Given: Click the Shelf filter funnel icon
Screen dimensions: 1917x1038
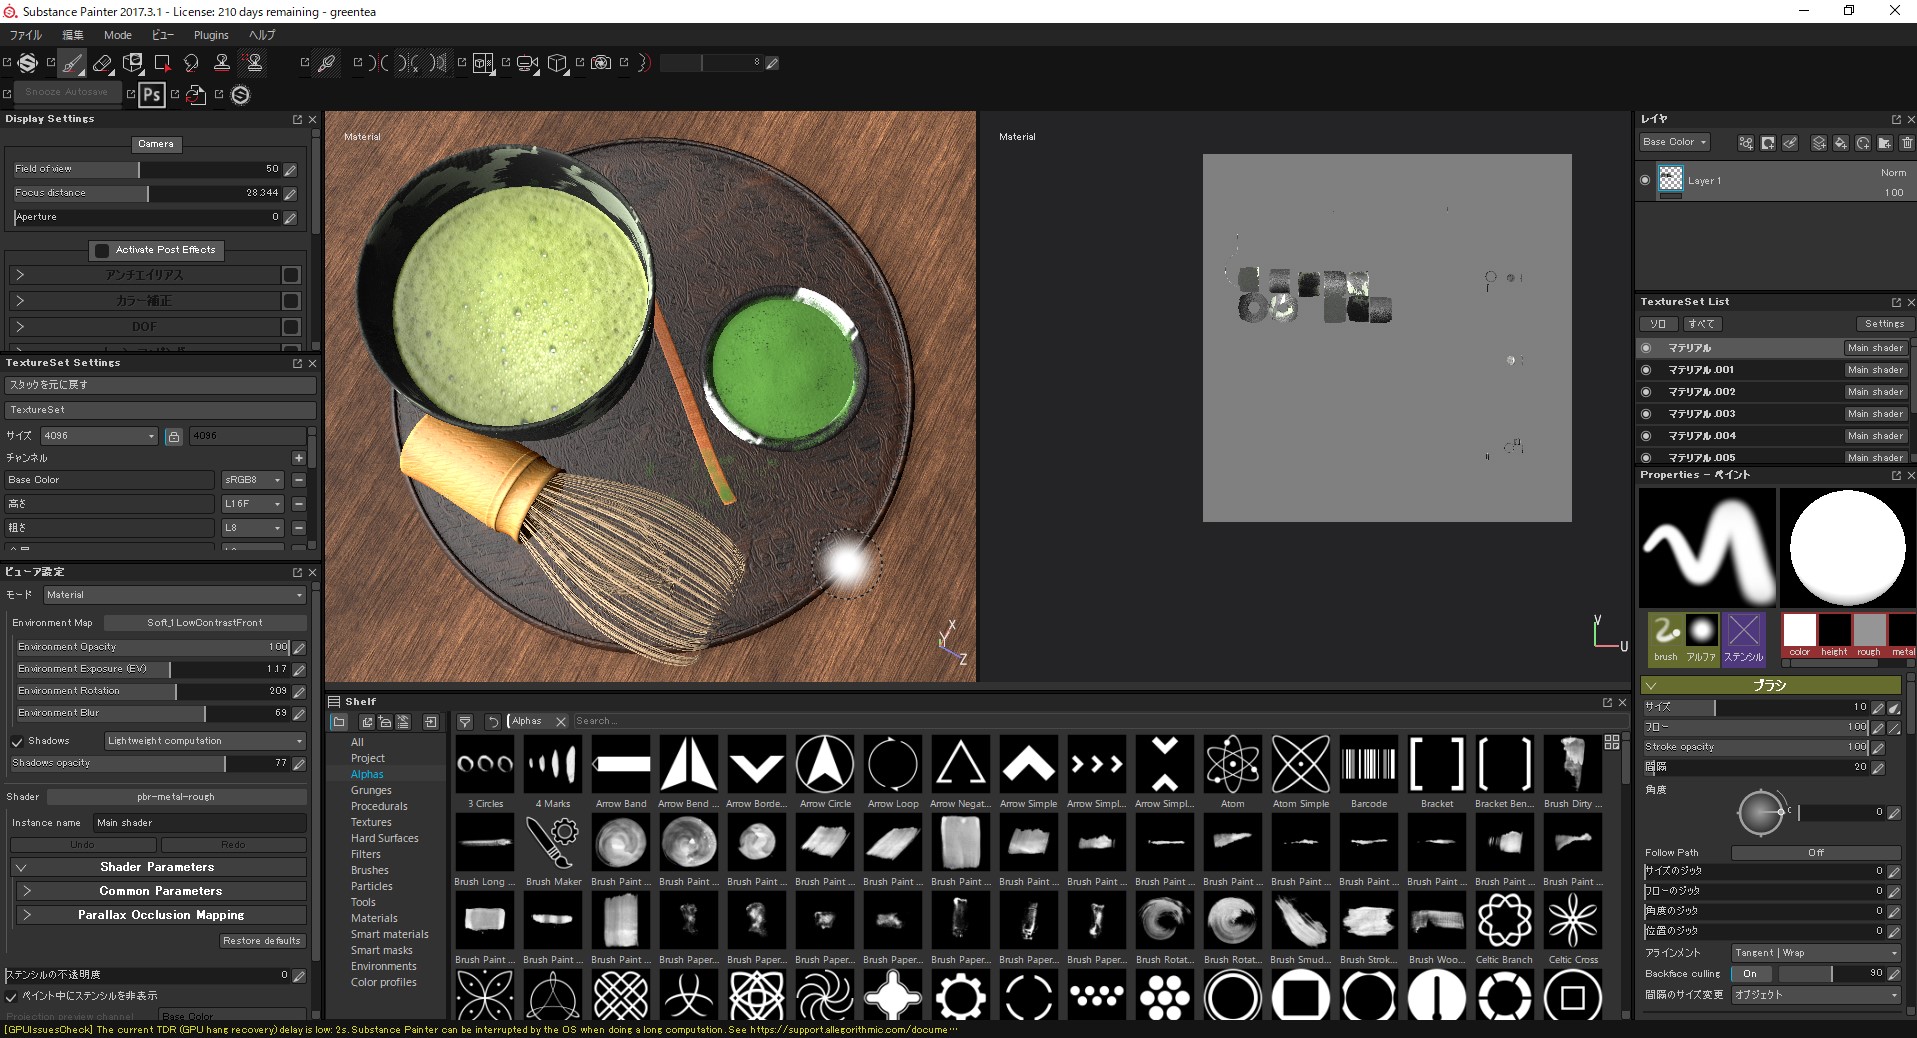Looking at the screenshot, I should pyautogui.click(x=465, y=721).
